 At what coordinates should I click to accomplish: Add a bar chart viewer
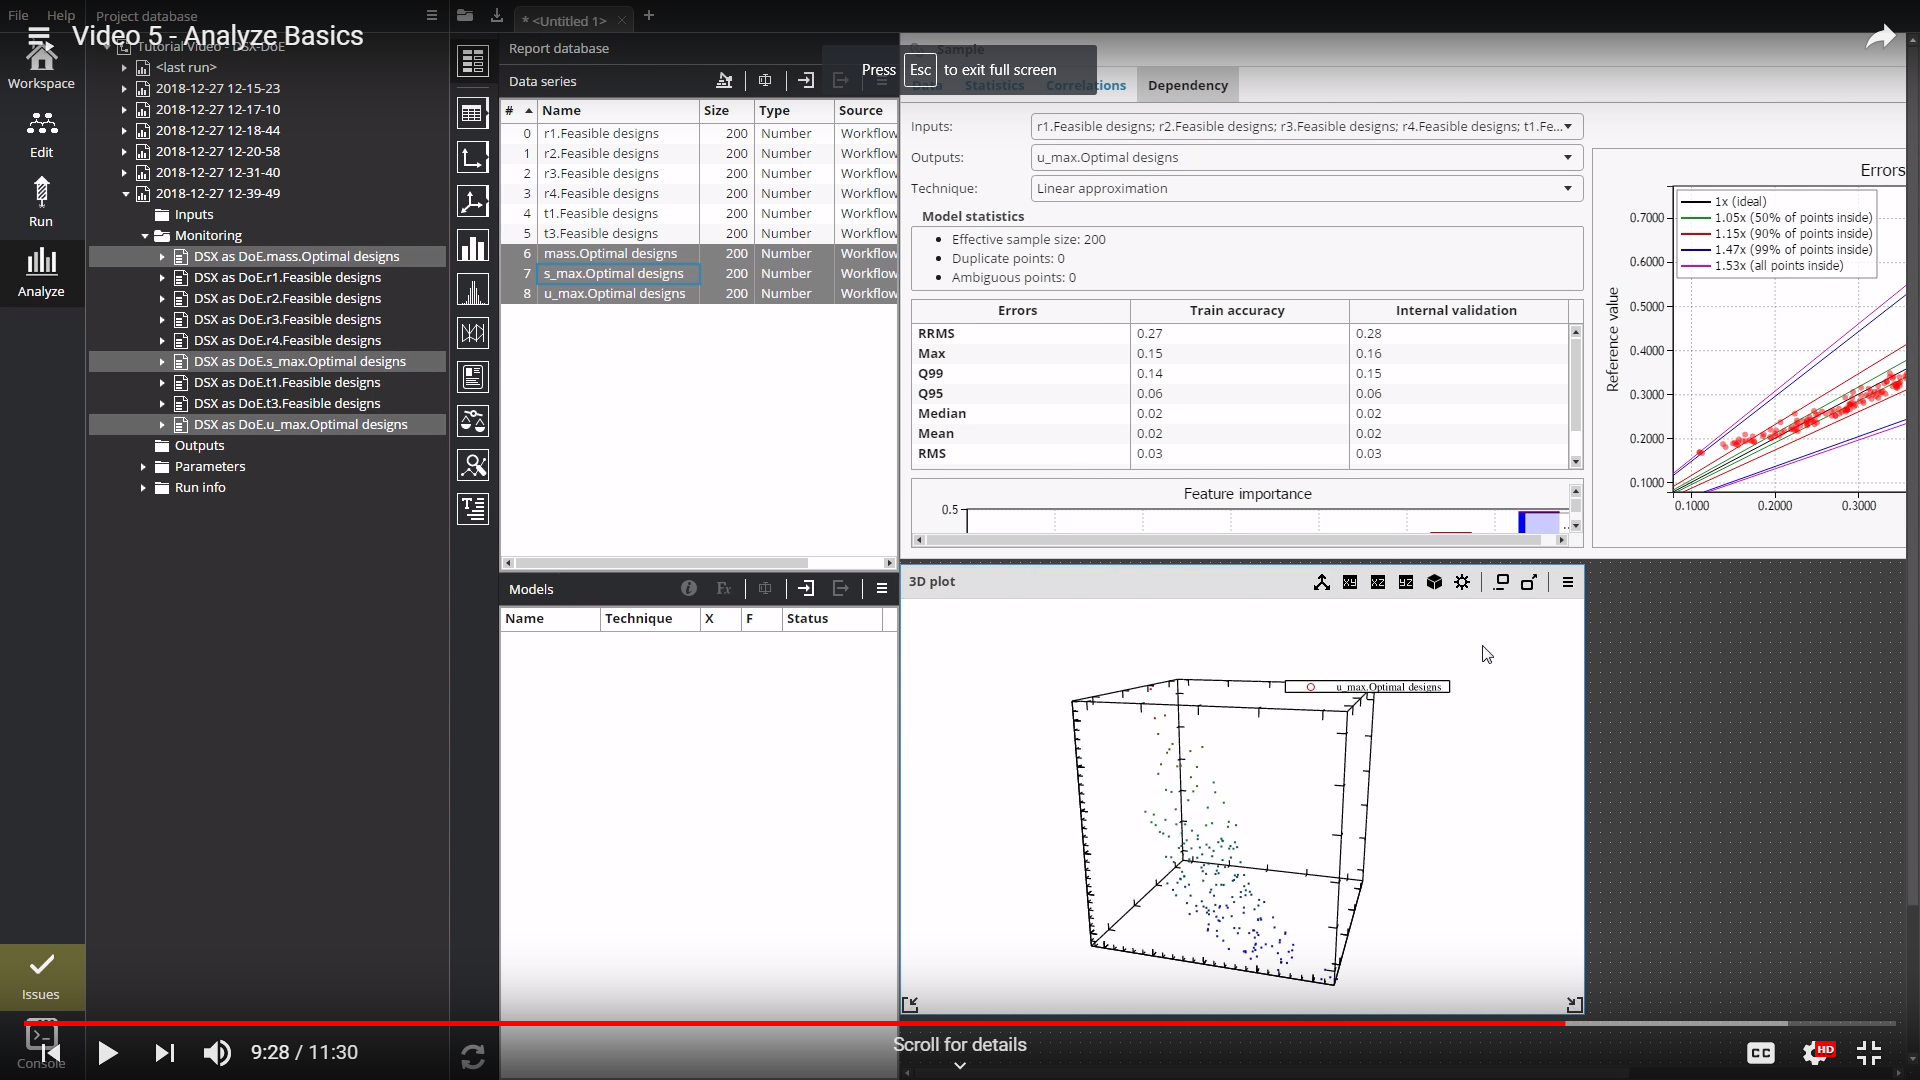pos(473,245)
